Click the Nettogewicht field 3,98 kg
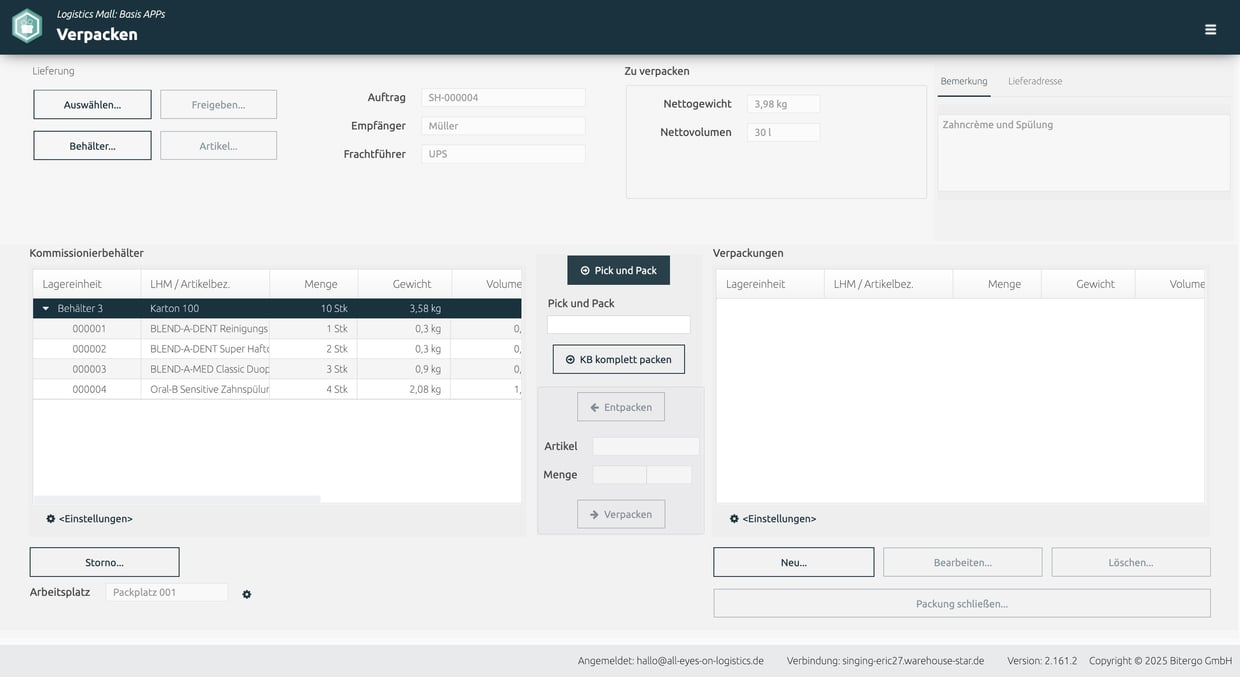This screenshot has height=677, width=1240. click(x=783, y=104)
